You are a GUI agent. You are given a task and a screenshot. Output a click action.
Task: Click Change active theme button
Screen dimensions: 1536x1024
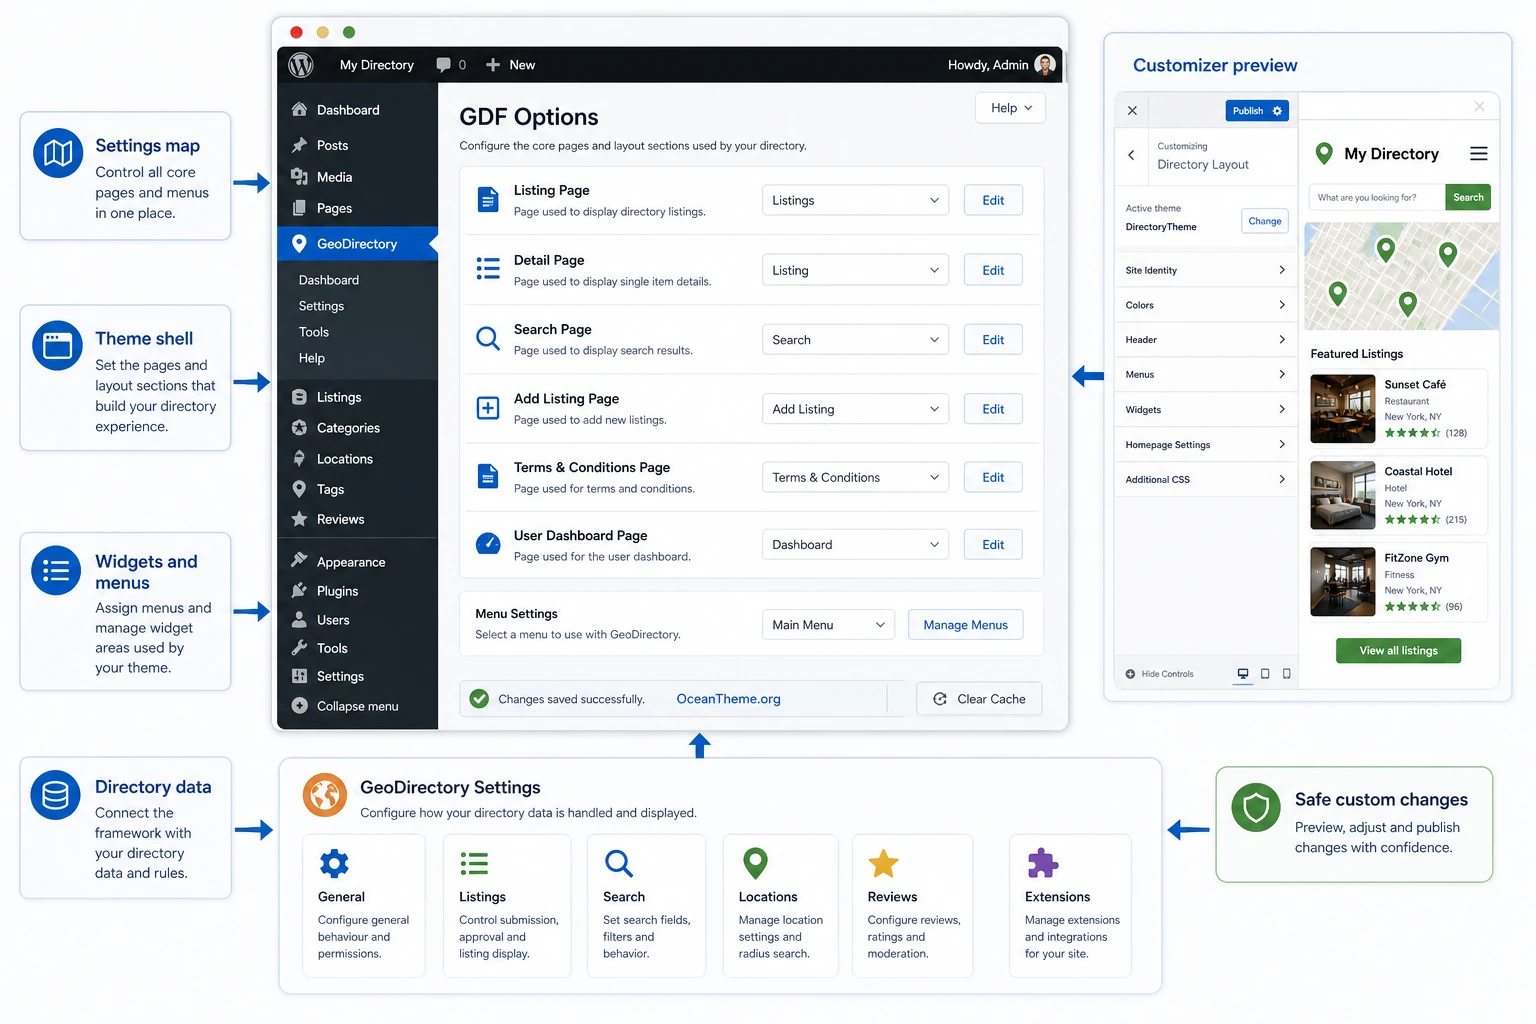pyautogui.click(x=1264, y=221)
